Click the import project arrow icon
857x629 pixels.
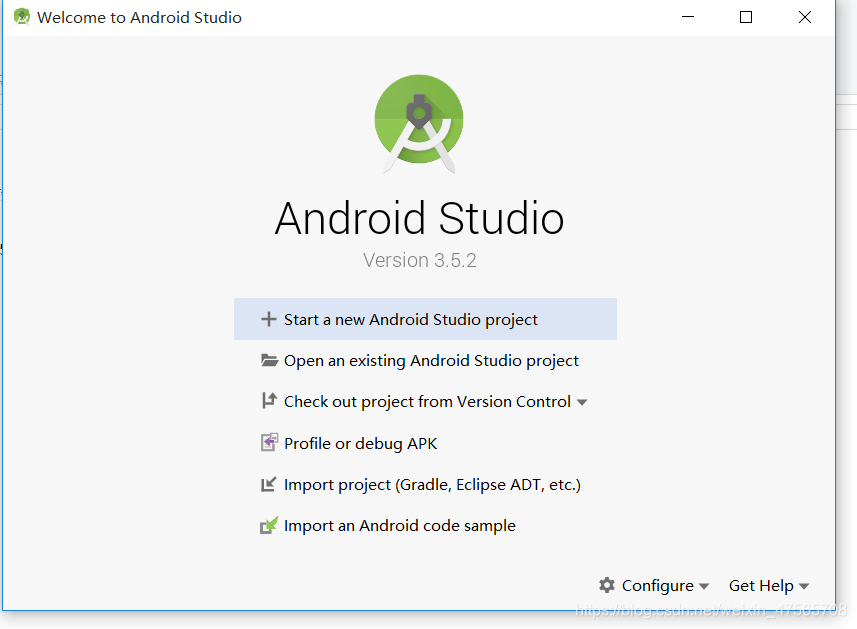click(268, 484)
